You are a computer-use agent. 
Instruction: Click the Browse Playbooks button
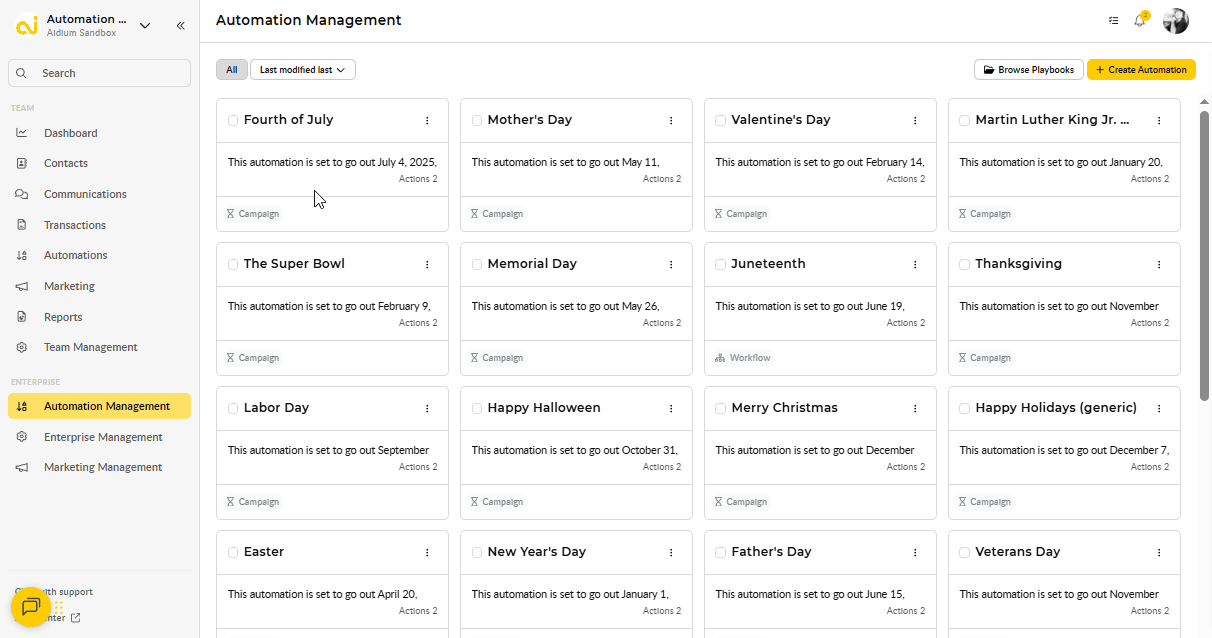point(1028,70)
